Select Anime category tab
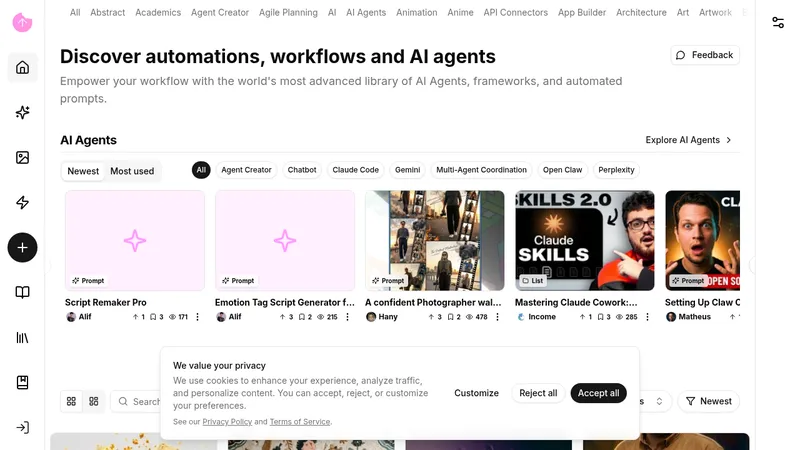Viewport: 800px width, 450px height. click(x=460, y=12)
